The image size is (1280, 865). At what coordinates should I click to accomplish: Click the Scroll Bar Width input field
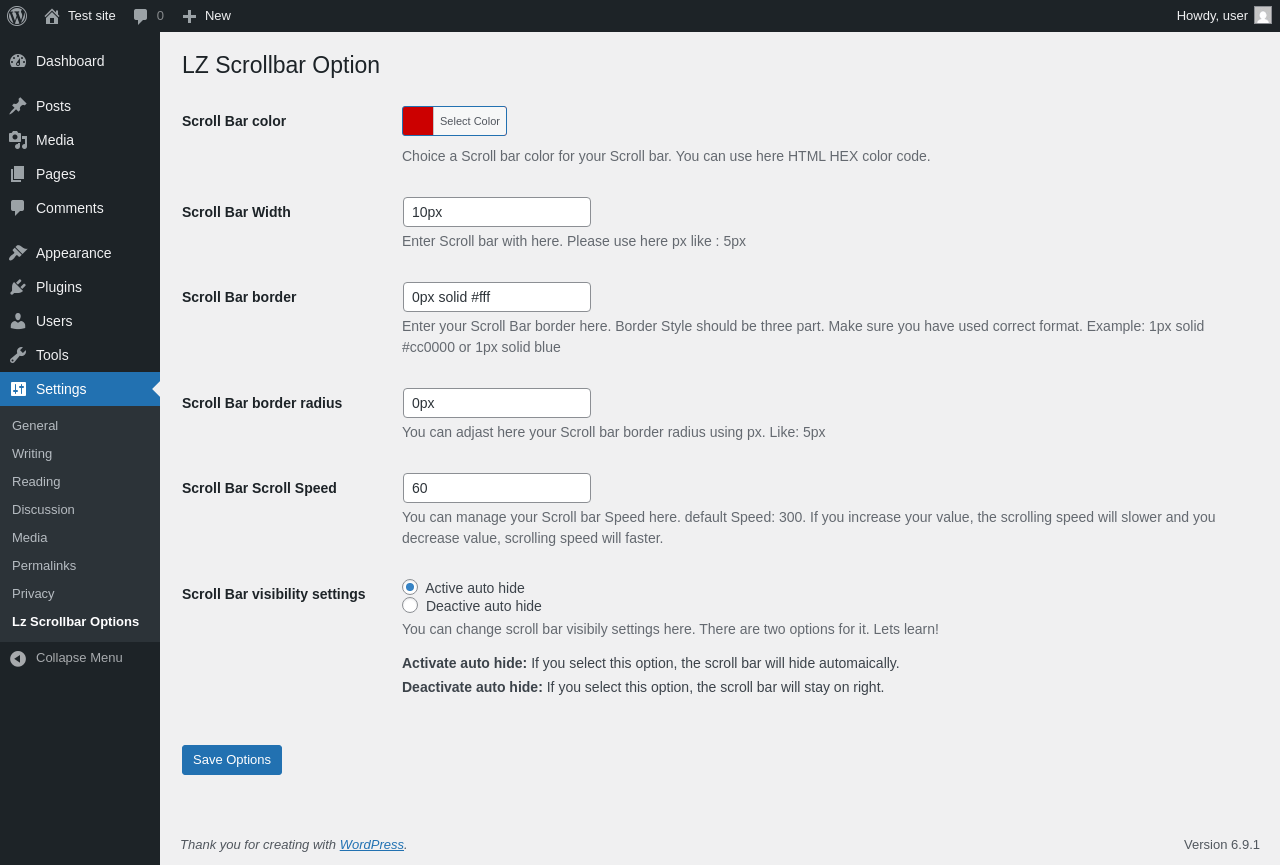click(x=497, y=212)
